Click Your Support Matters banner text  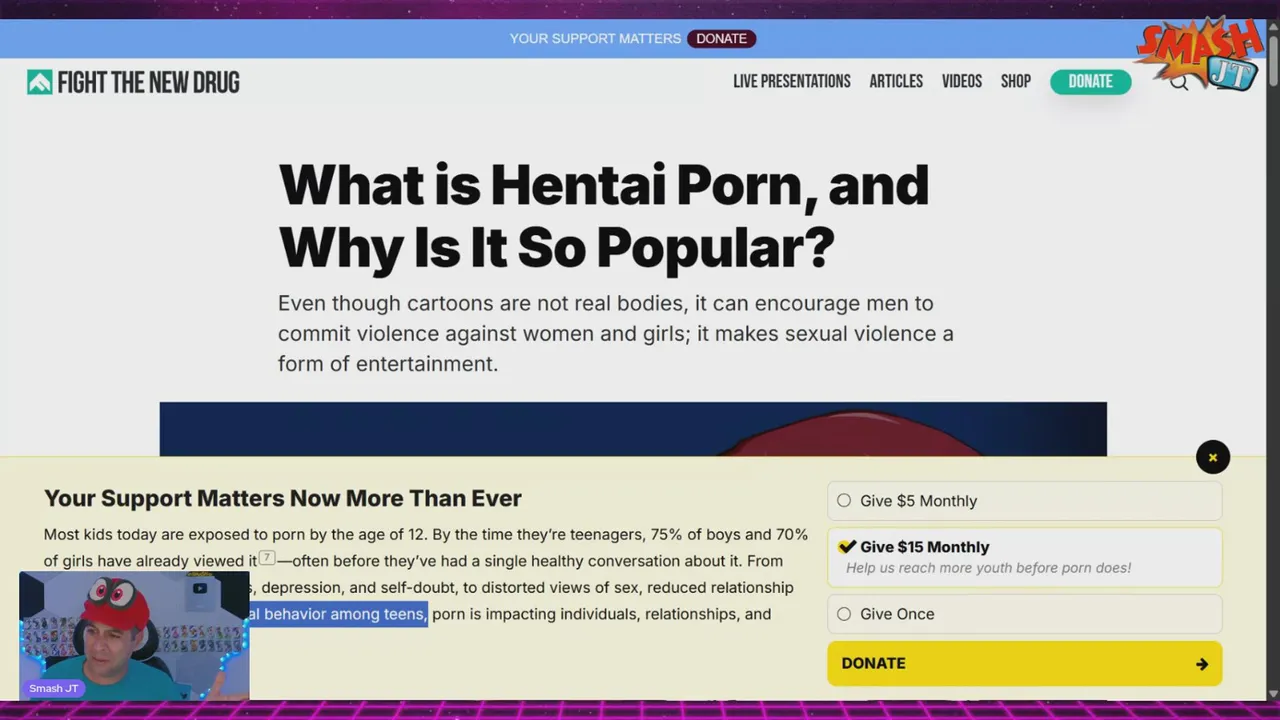coord(595,39)
